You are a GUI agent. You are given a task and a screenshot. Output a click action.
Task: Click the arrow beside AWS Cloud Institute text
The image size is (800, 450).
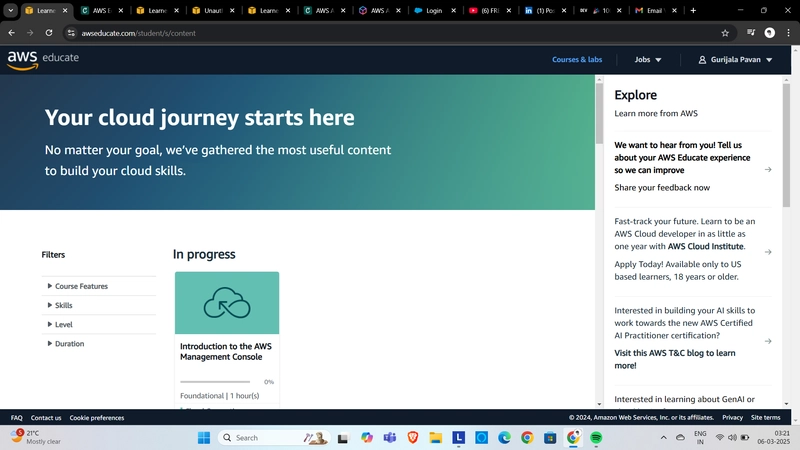pyautogui.click(x=768, y=252)
